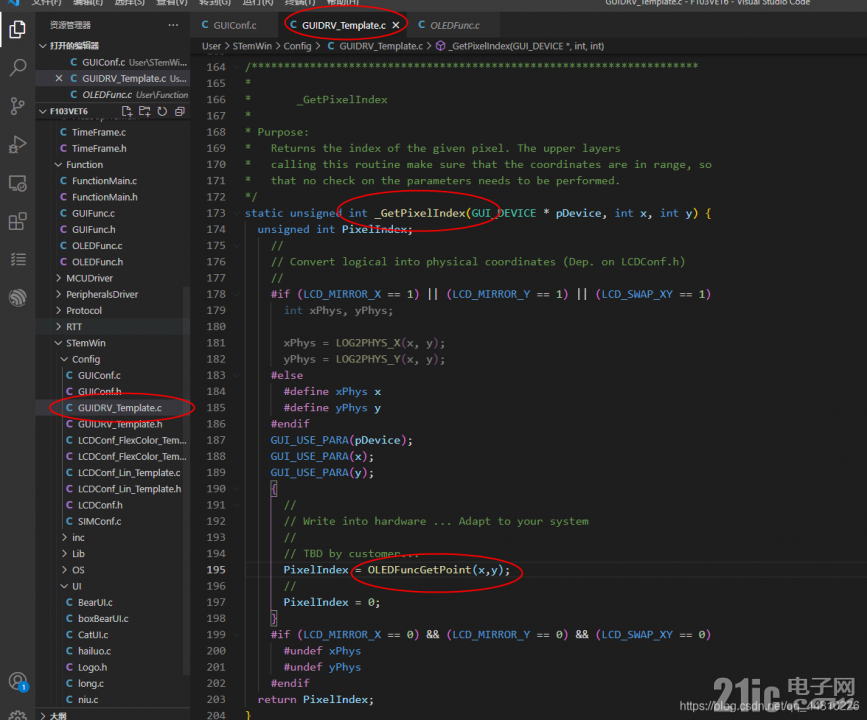Close the GUIDRV_Template.c editor tab

coord(396,25)
